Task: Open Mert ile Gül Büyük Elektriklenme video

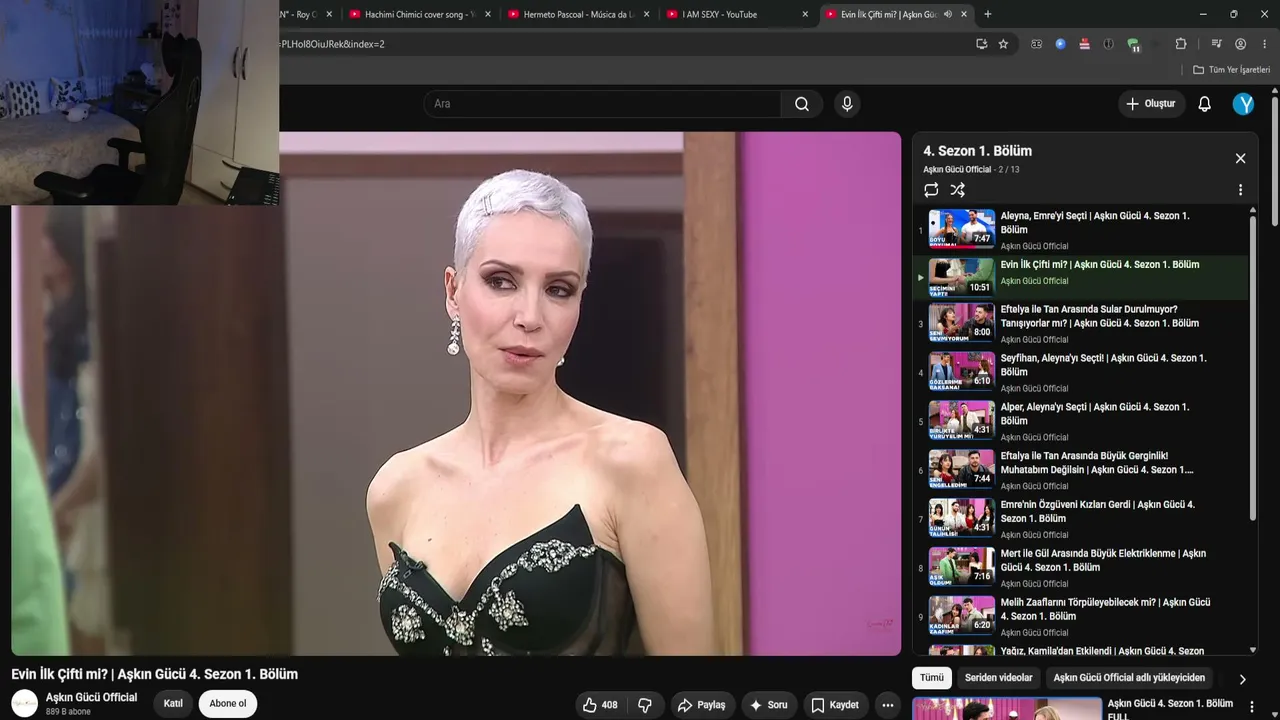Action: (x=1082, y=567)
